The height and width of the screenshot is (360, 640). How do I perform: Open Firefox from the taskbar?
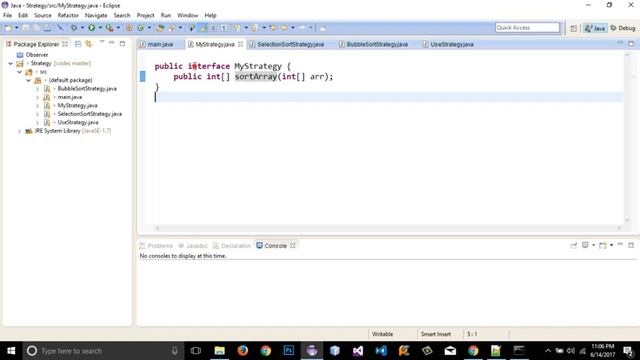click(242, 351)
